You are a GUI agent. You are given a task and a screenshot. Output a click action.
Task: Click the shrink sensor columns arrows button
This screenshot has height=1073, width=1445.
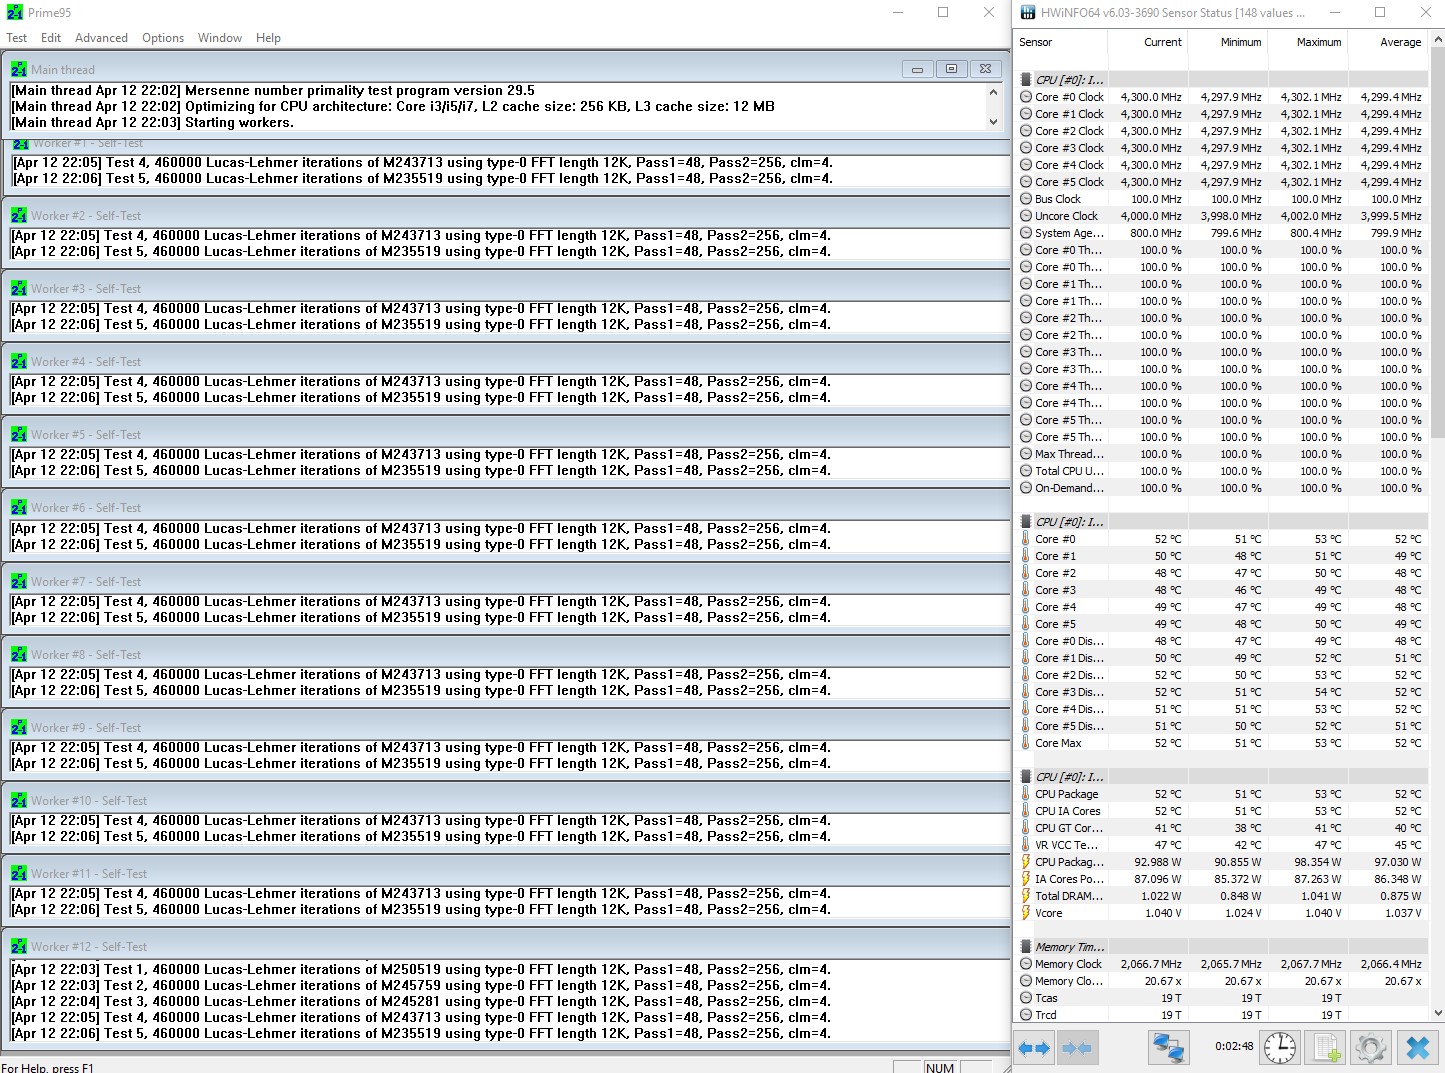1076,1048
